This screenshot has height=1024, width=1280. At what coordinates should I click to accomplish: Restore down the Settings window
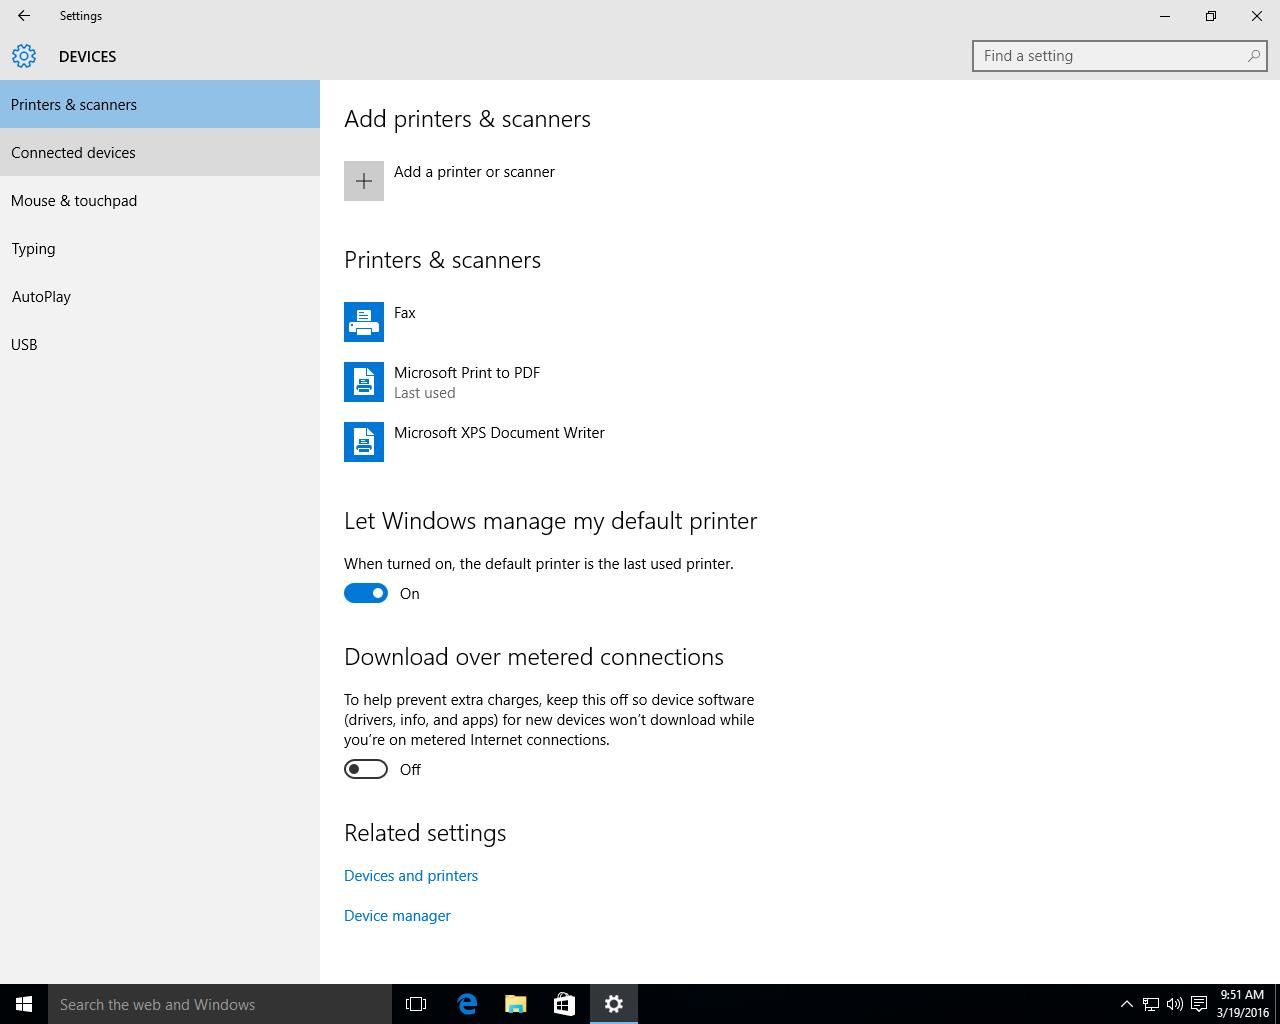[1211, 16]
